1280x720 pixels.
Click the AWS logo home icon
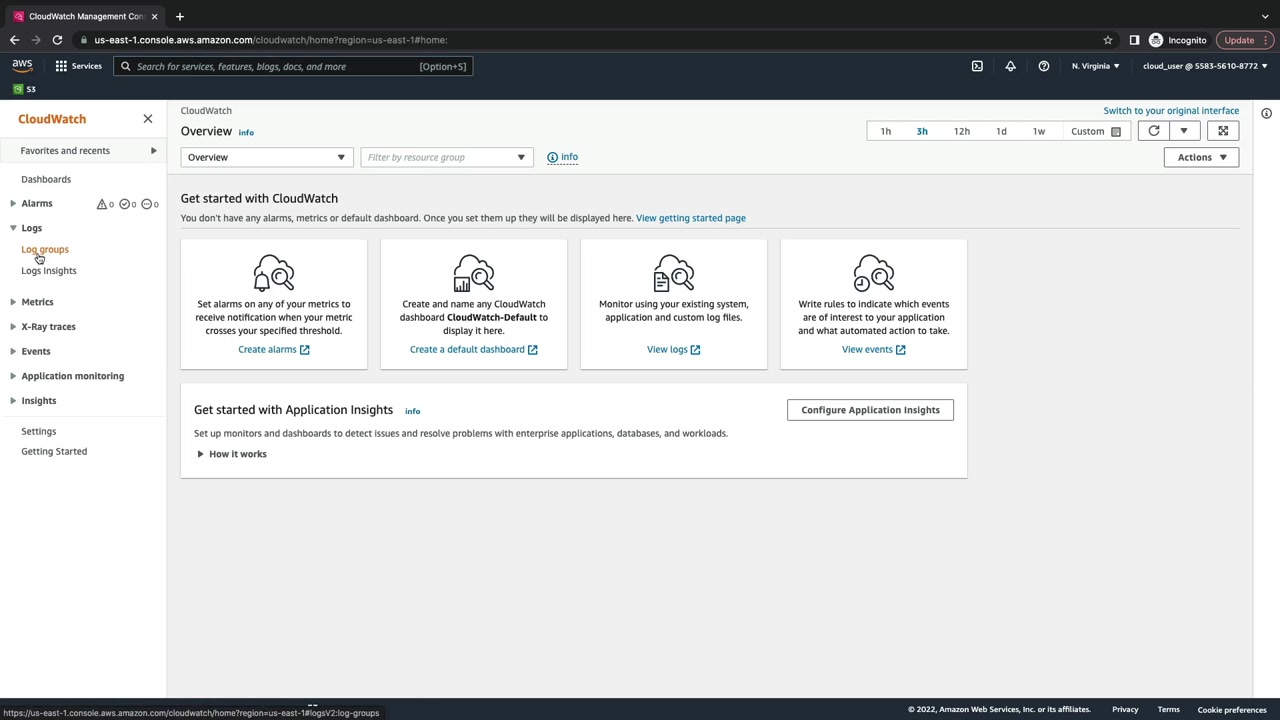(22, 66)
